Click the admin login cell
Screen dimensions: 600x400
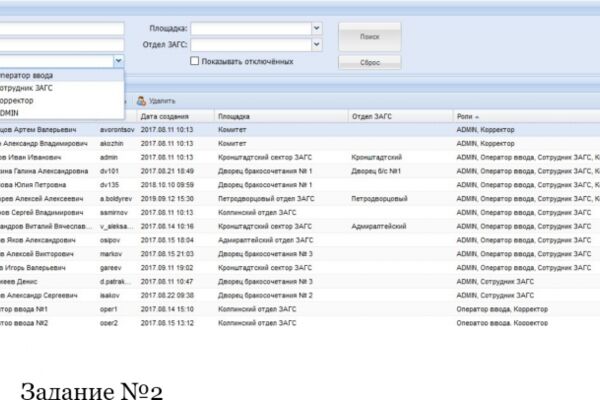click(x=109, y=157)
